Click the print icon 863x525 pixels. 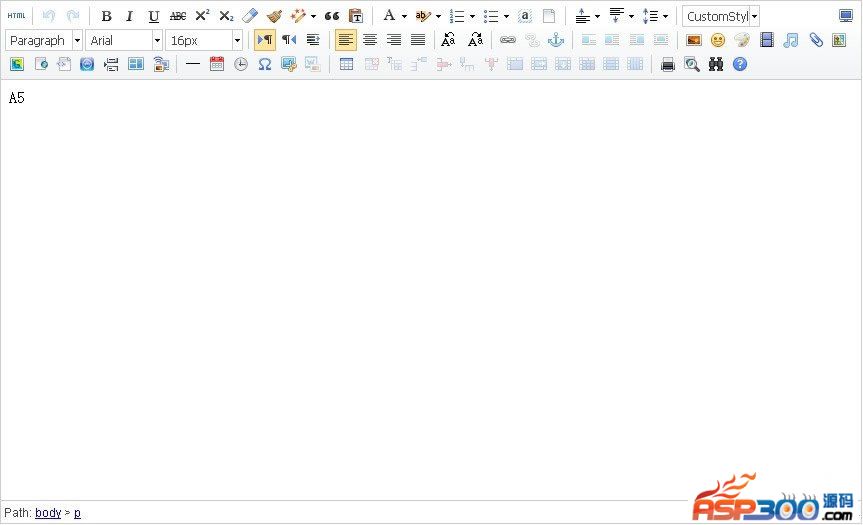[x=668, y=64]
